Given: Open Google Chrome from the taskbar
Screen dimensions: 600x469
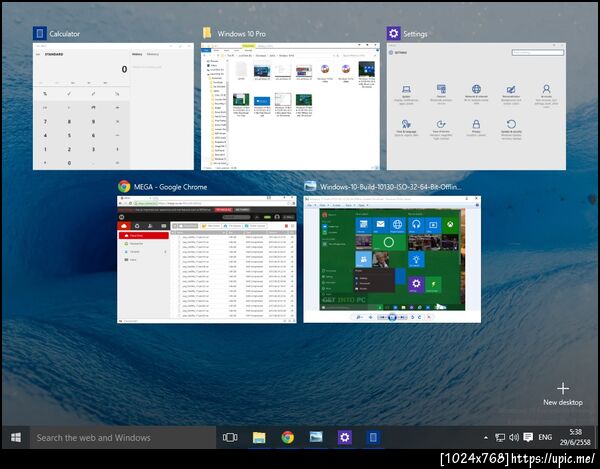Looking at the screenshot, I should tap(288, 437).
